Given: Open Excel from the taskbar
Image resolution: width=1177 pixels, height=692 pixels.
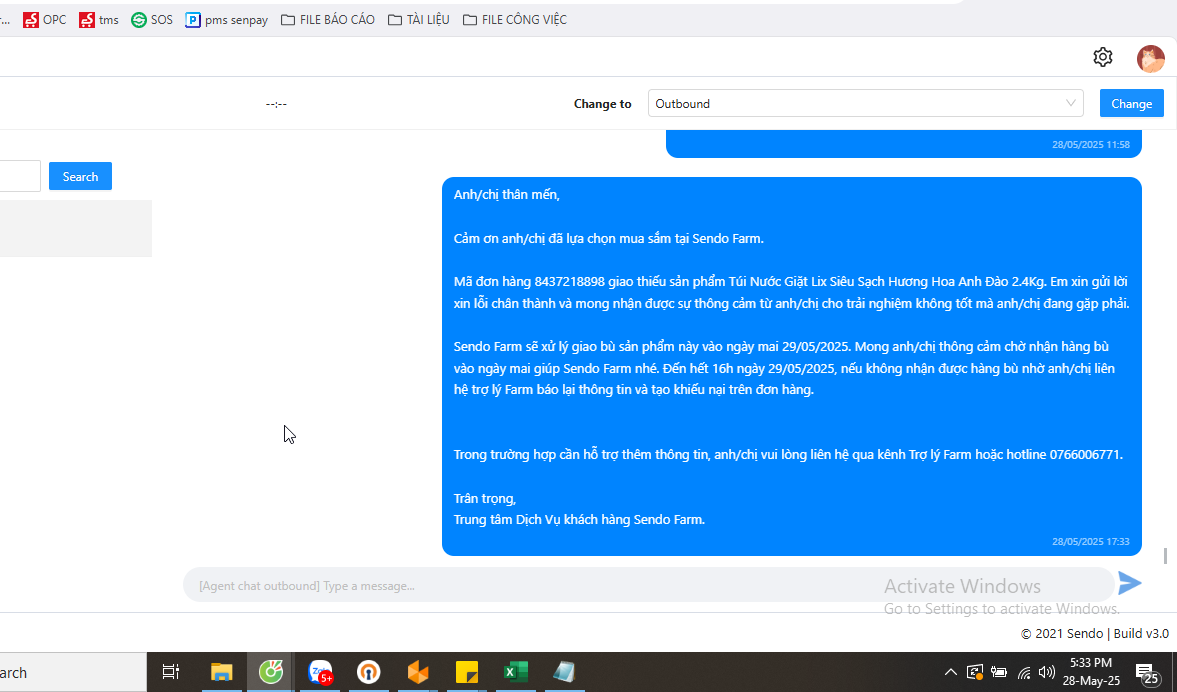Looking at the screenshot, I should (x=516, y=672).
